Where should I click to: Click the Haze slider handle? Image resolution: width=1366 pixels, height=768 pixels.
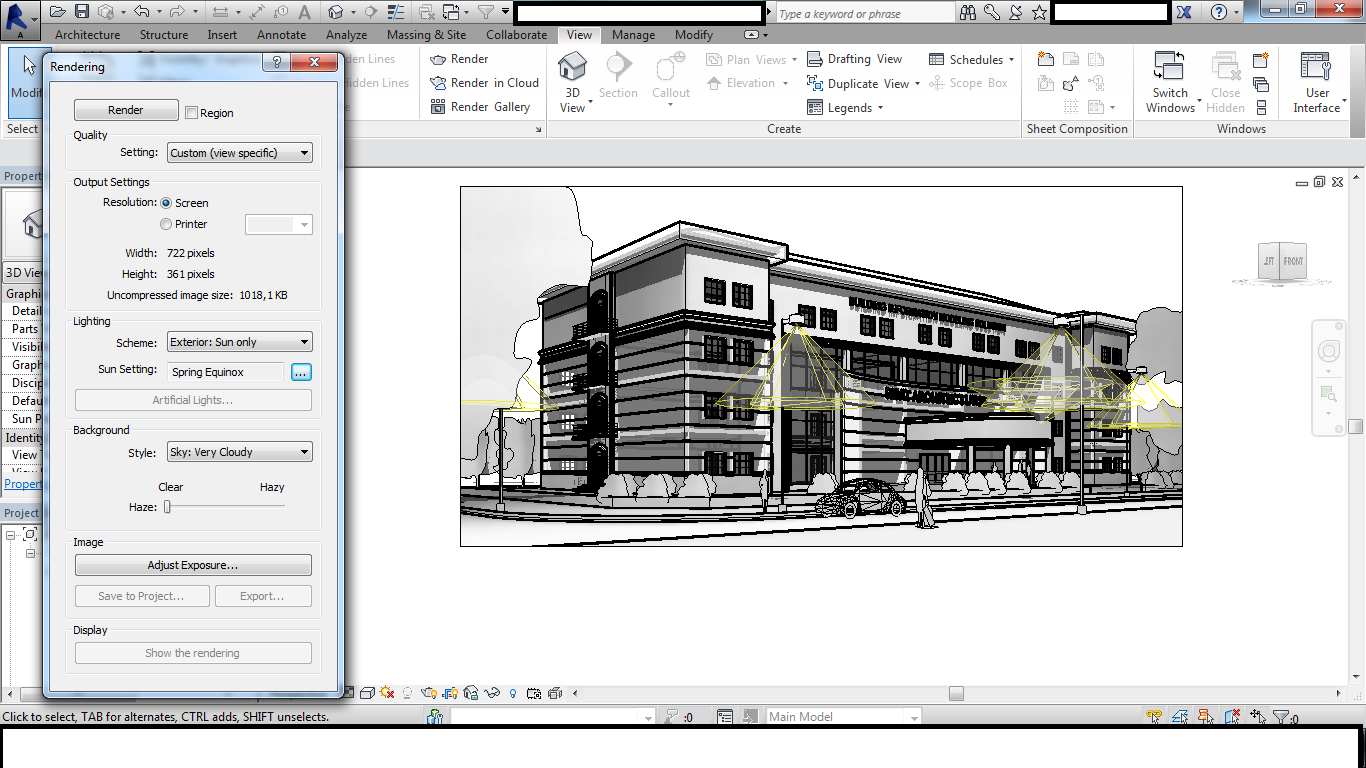pos(168,507)
